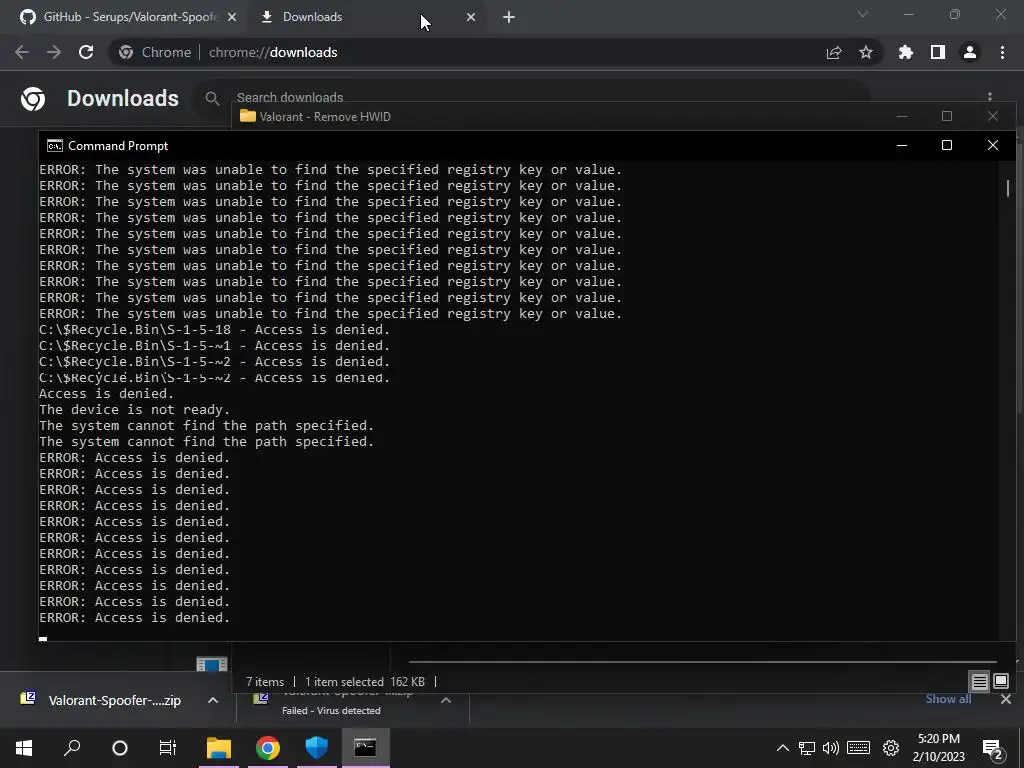Viewport: 1024px width, 768px height.
Task: Click the Command Prompt title bar icon
Action: pos(55,146)
